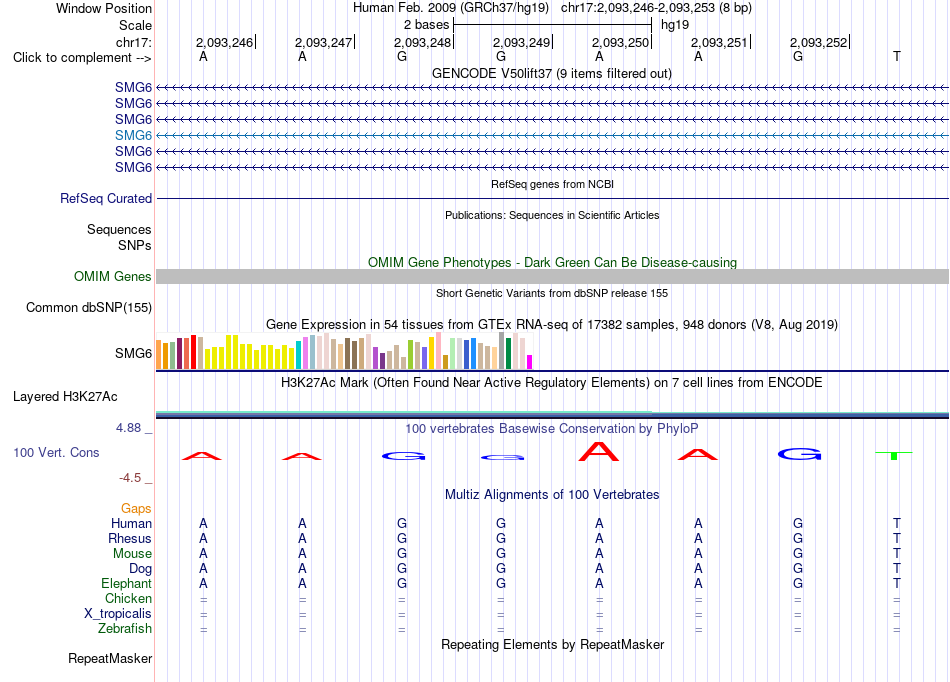Click the T base in the complement row
The image size is (950, 682).
point(897,56)
